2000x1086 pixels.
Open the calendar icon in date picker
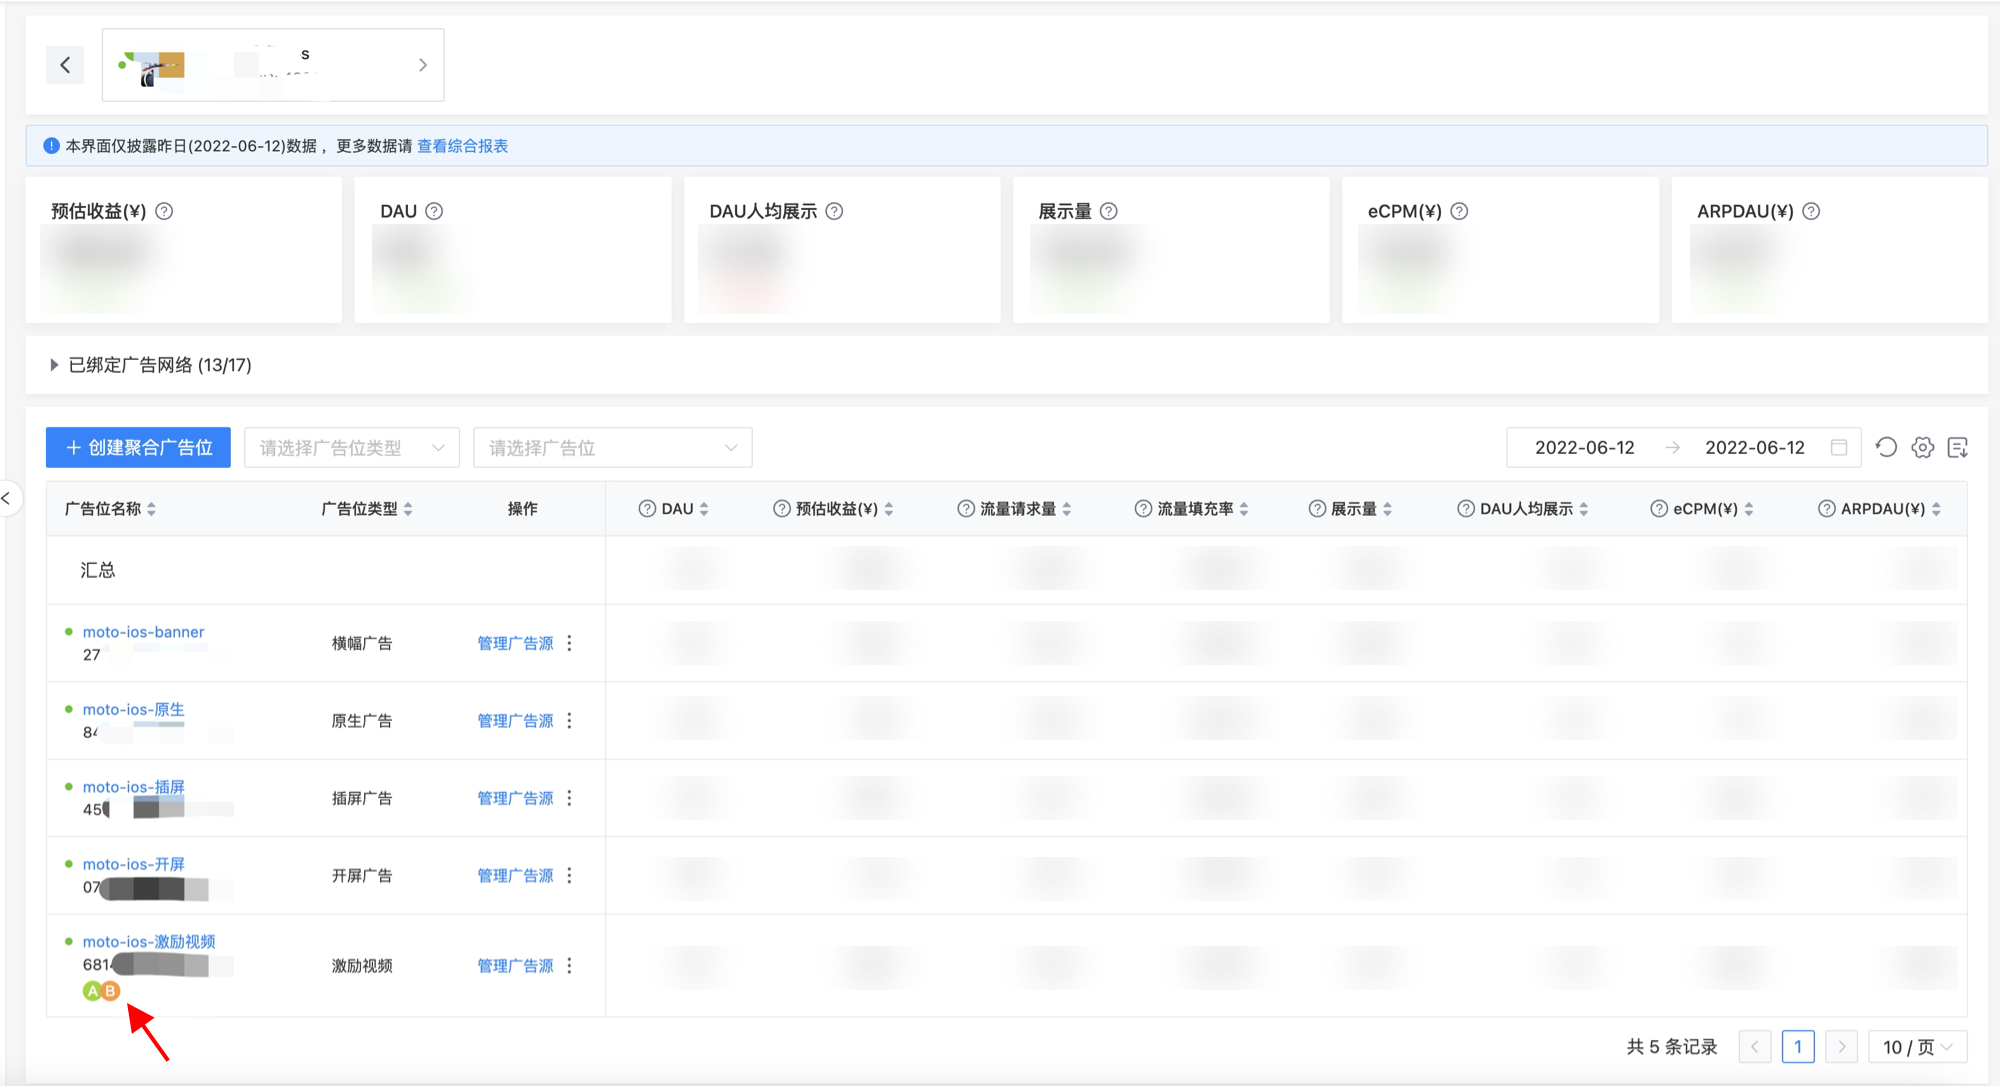tap(1839, 447)
